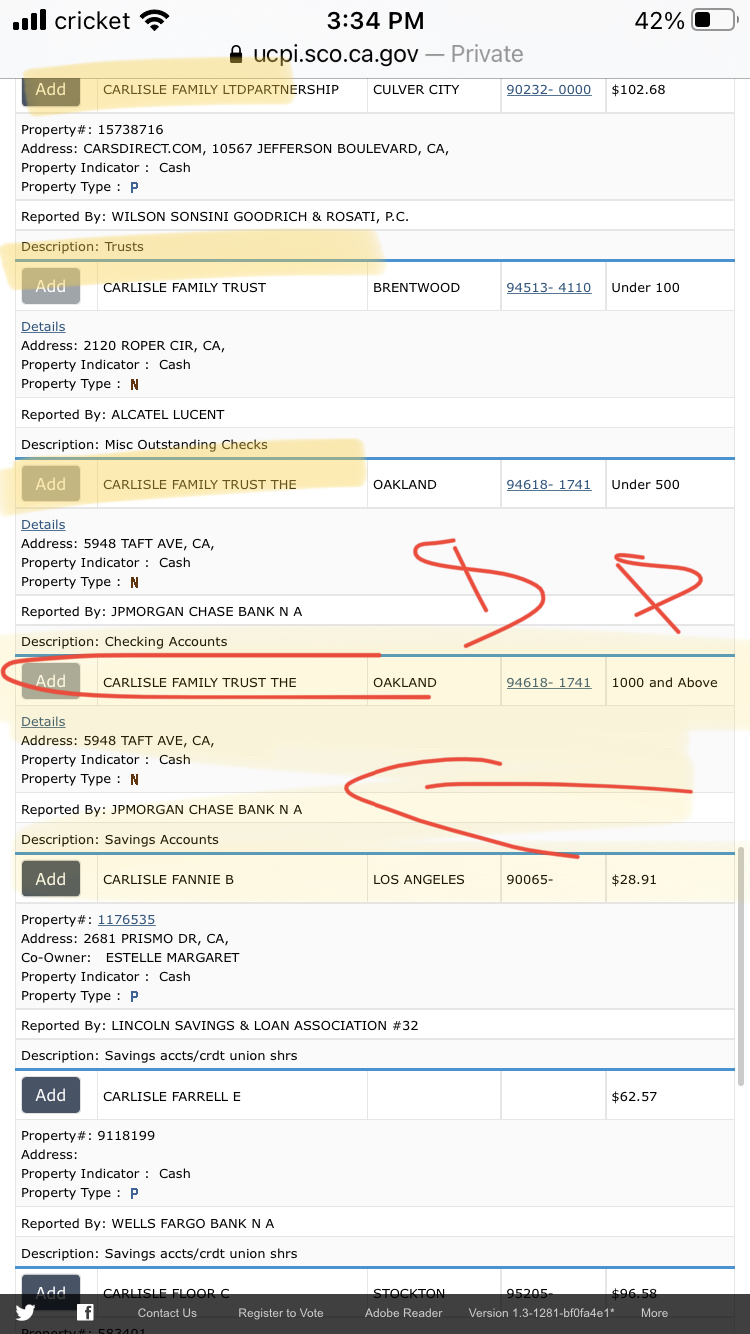Open the More footer menu
This screenshot has height=1334, width=750.
click(x=654, y=1313)
